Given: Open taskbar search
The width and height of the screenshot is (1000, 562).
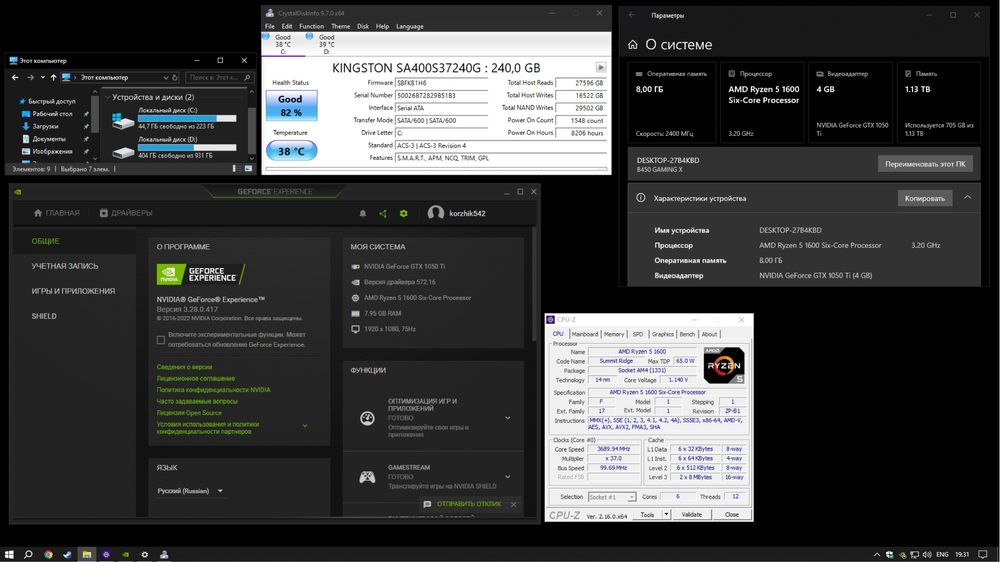Looking at the screenshot, I should [28, 554].
